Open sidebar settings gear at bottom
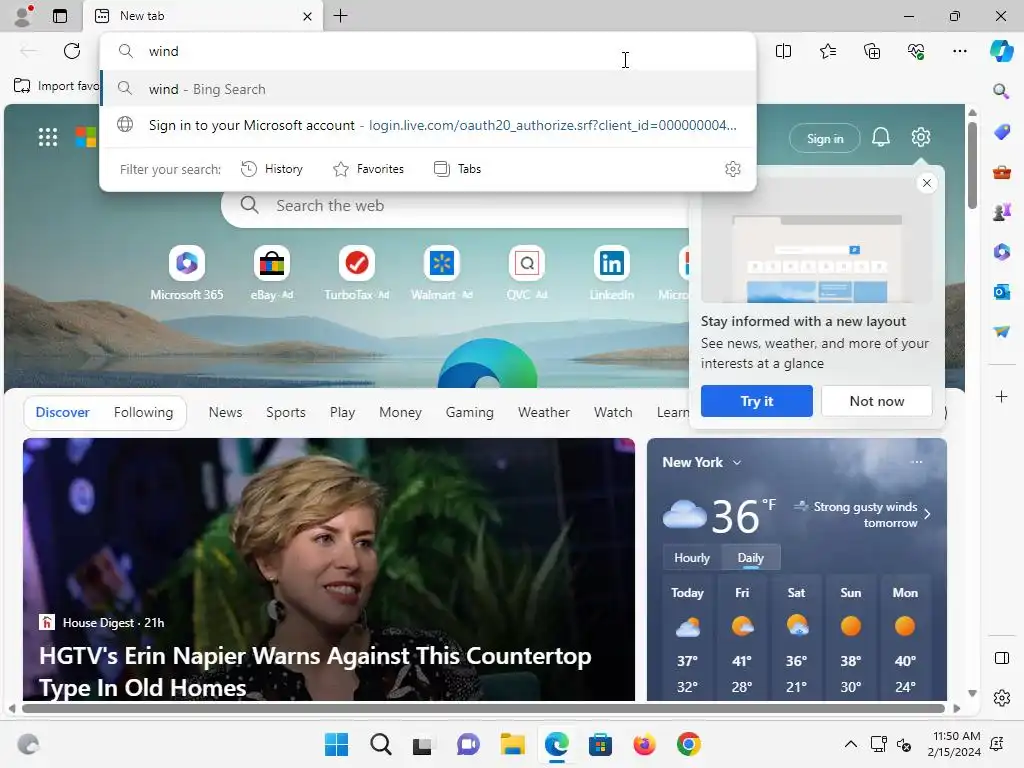 1001,698
